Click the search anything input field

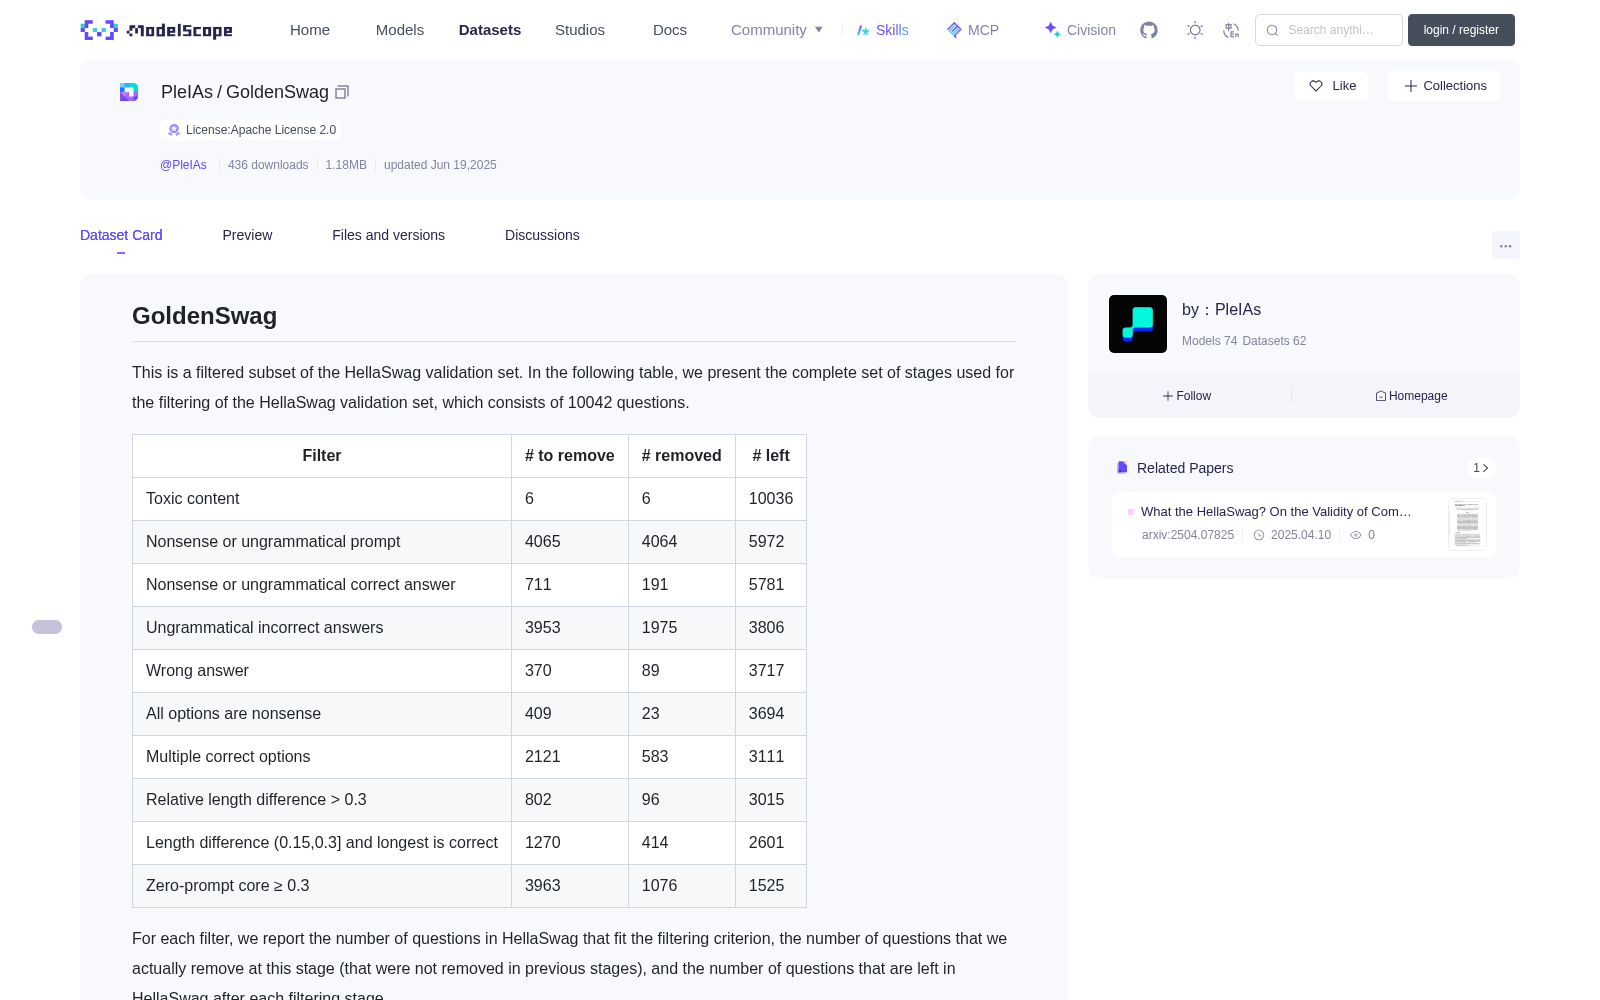pos(1329,30)
